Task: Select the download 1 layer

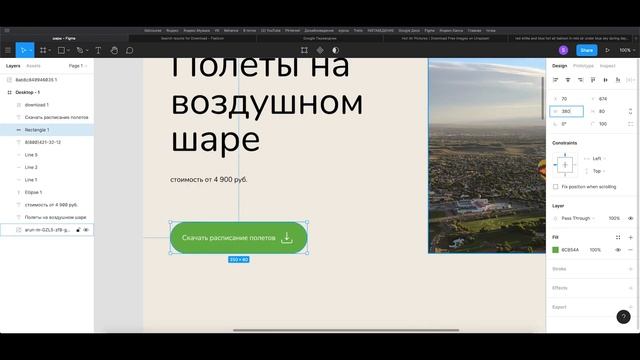Action: pos(47,105)
